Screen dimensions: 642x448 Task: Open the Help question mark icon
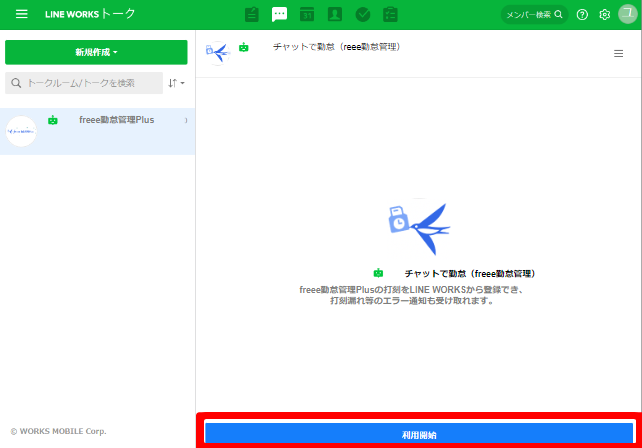pos(582,15)
